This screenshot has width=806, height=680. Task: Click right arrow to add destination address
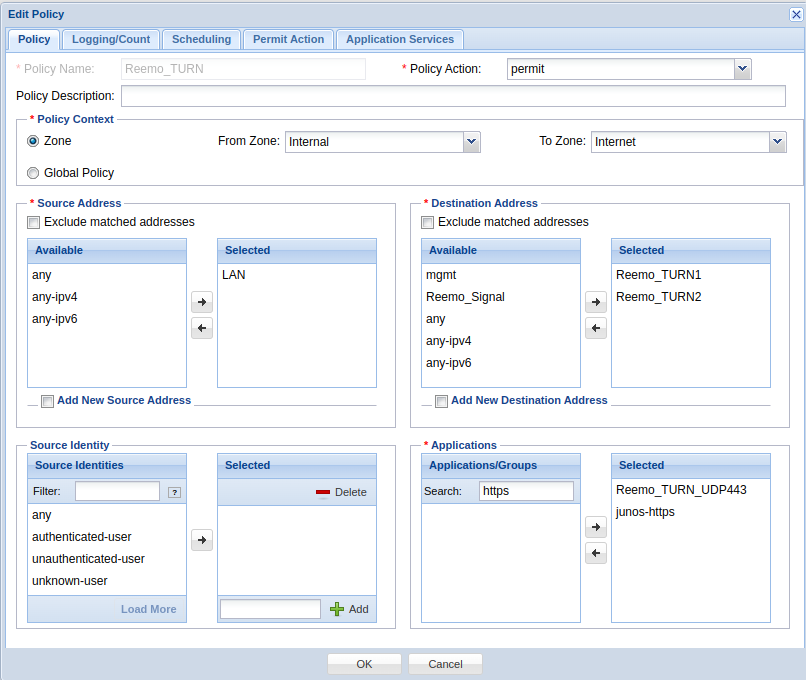click(596, 301)
